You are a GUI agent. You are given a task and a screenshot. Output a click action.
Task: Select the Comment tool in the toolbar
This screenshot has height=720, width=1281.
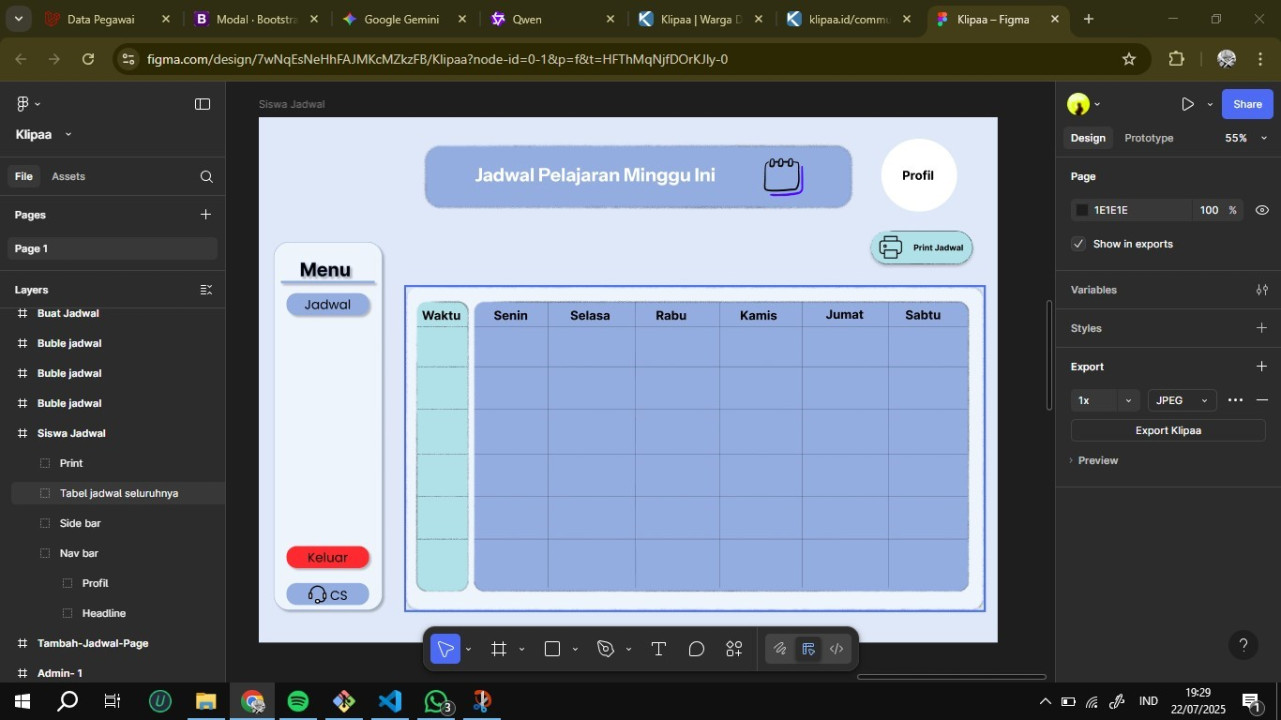(696, 649)
